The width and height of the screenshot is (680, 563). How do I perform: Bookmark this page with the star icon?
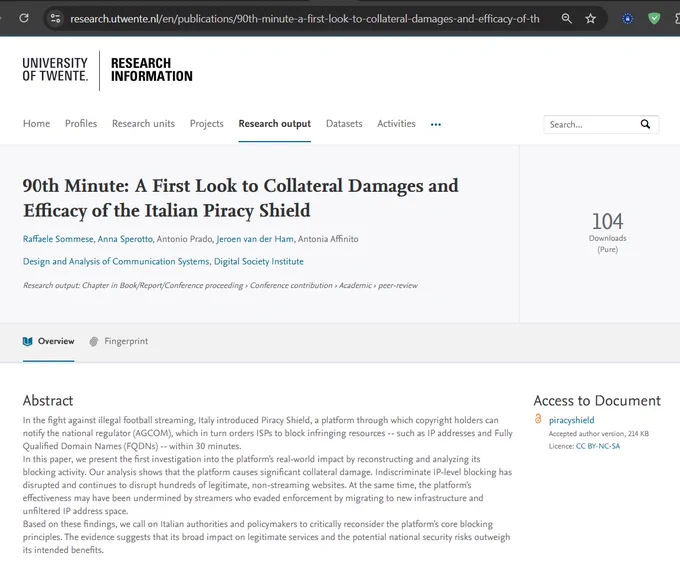coord(590,18)
